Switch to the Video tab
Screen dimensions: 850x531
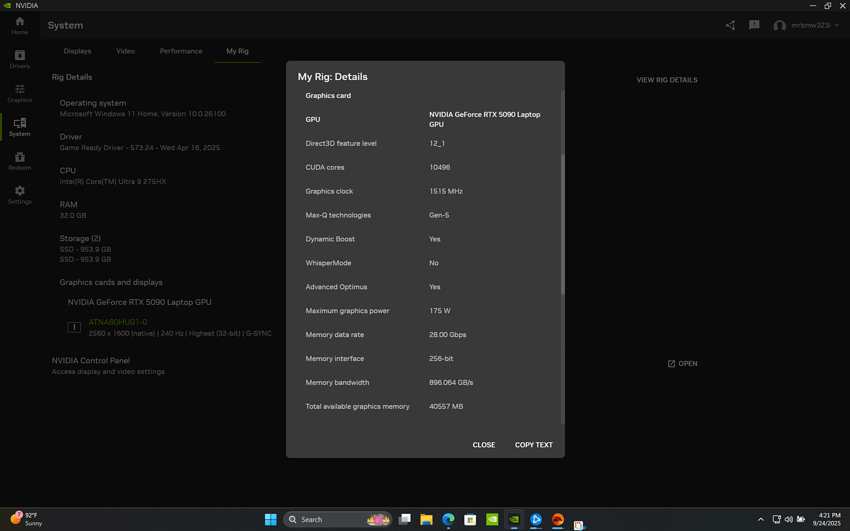(x=125, y=51)
